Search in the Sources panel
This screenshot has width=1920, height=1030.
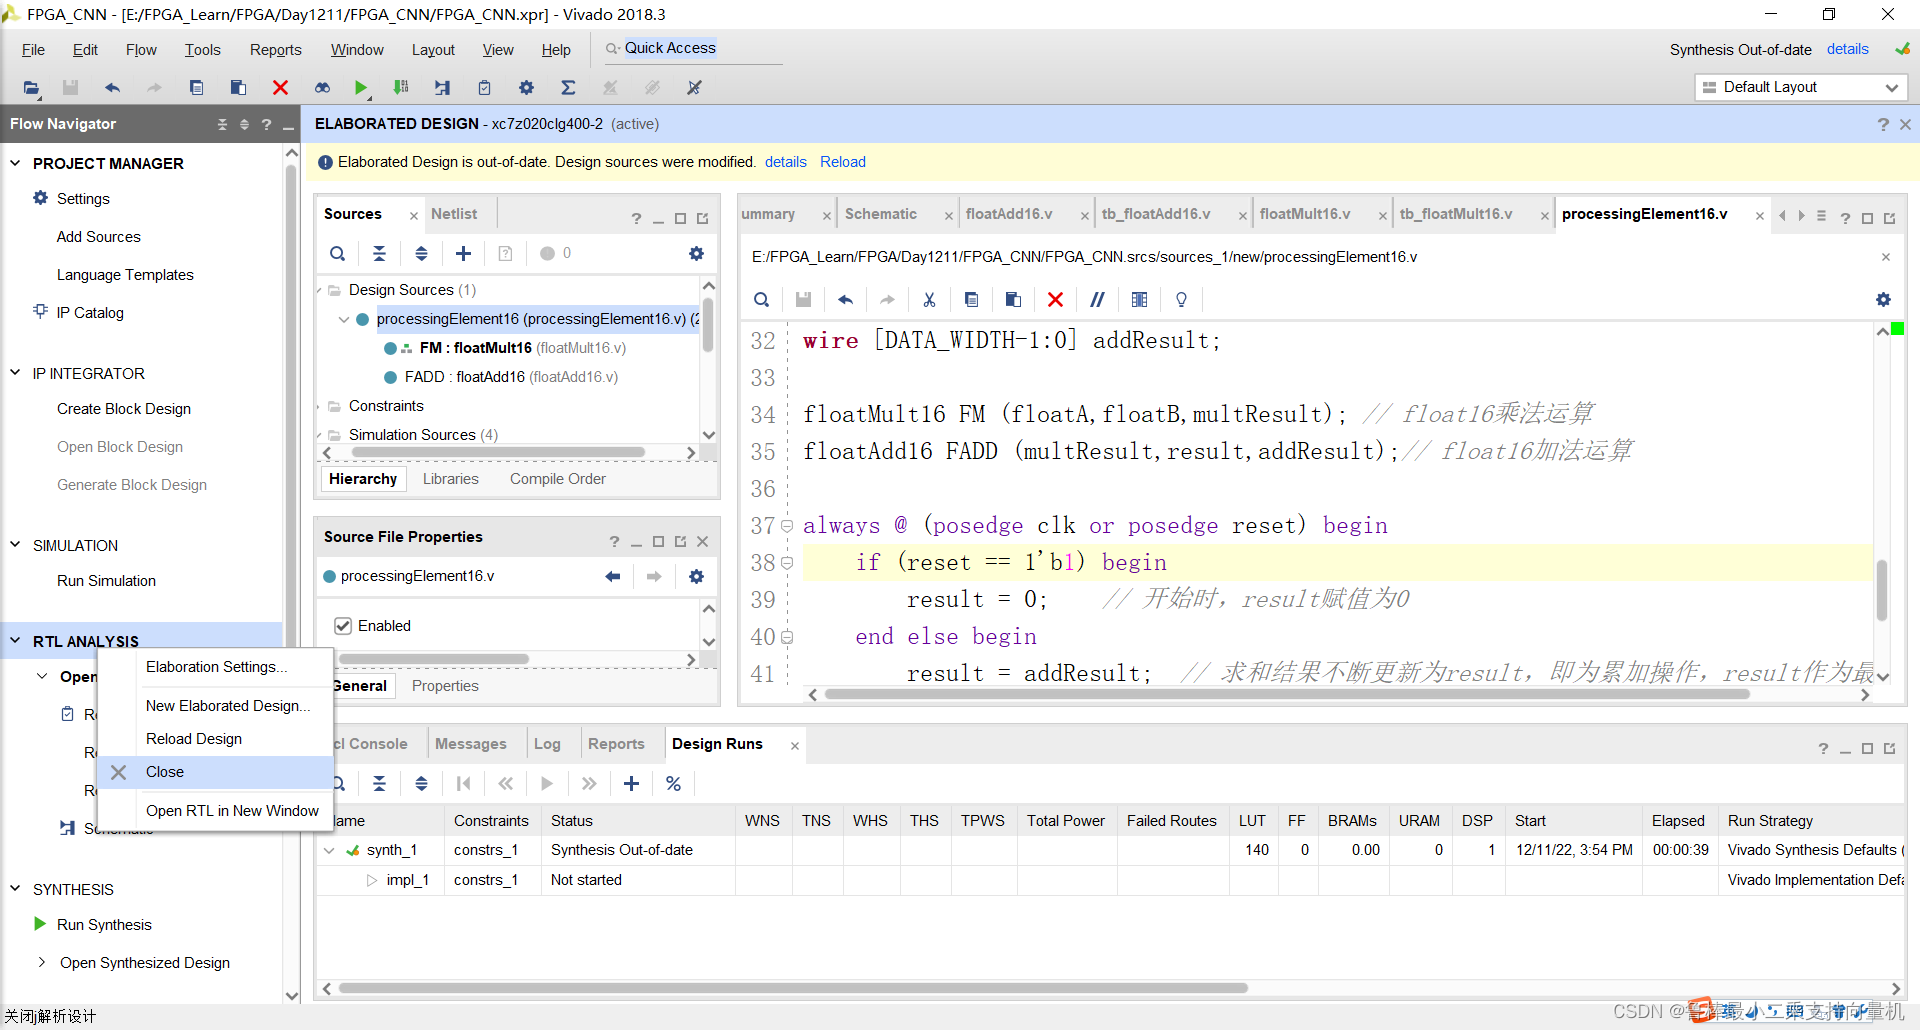click(338, 254)
